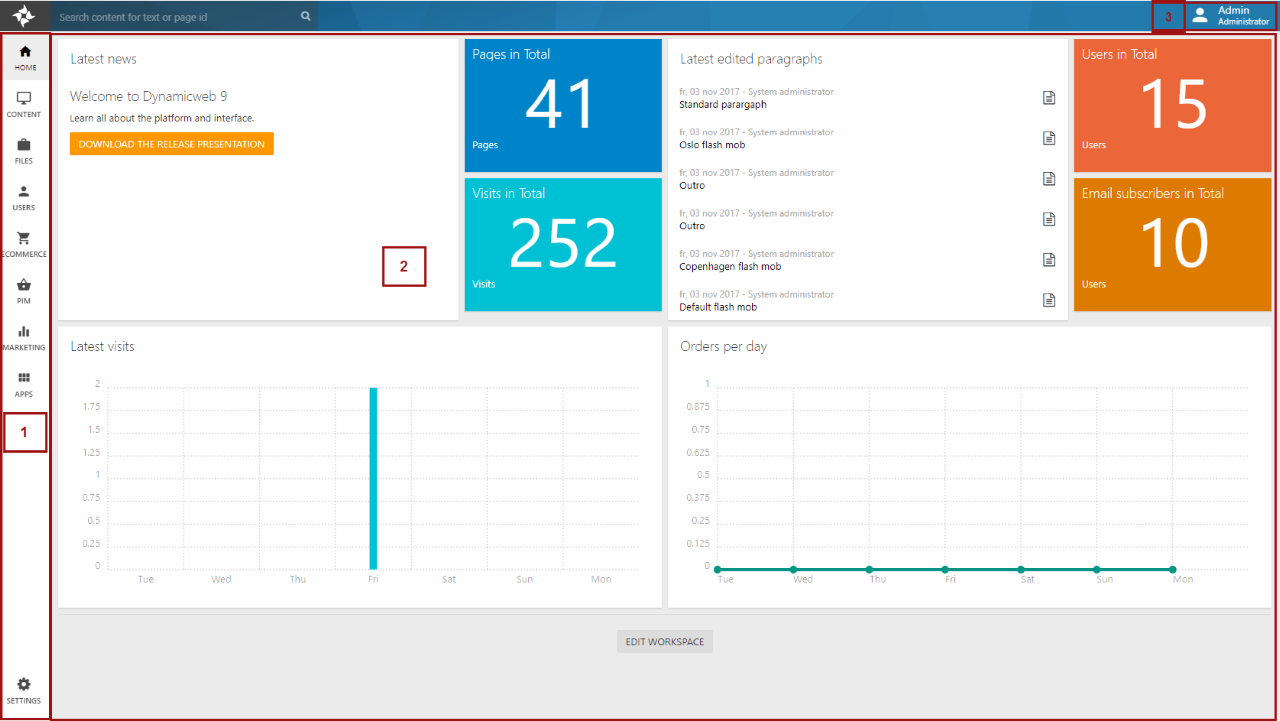Click the search content input field
The width and height of the screenshot is (1280, 721).
click(175, 17)
